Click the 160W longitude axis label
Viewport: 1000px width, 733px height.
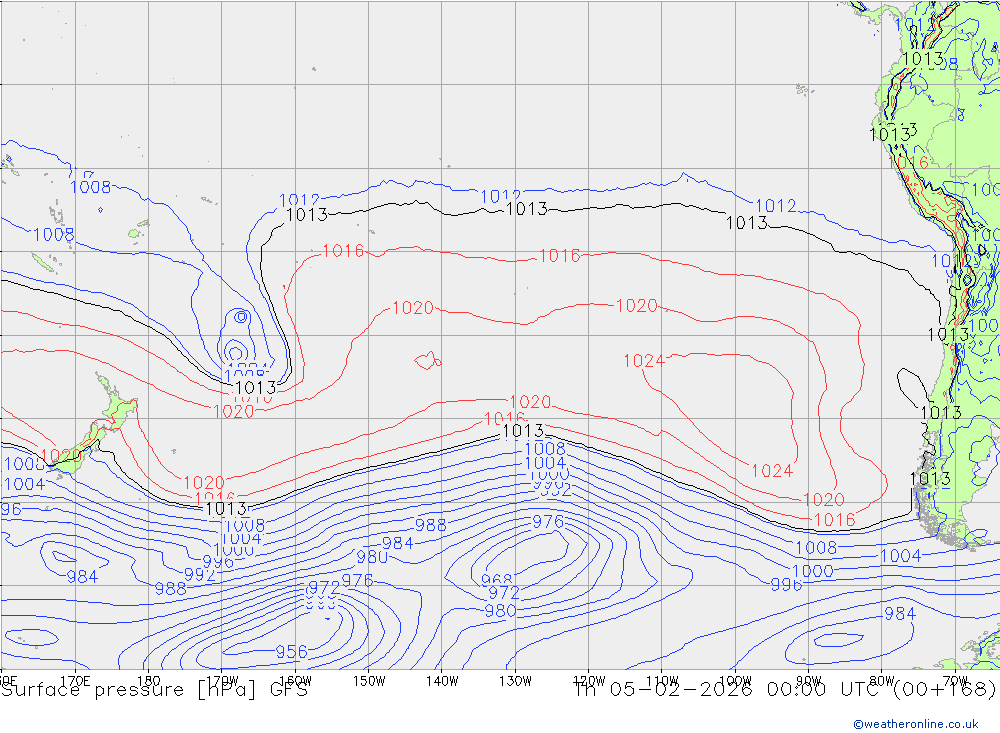[295, 681]
